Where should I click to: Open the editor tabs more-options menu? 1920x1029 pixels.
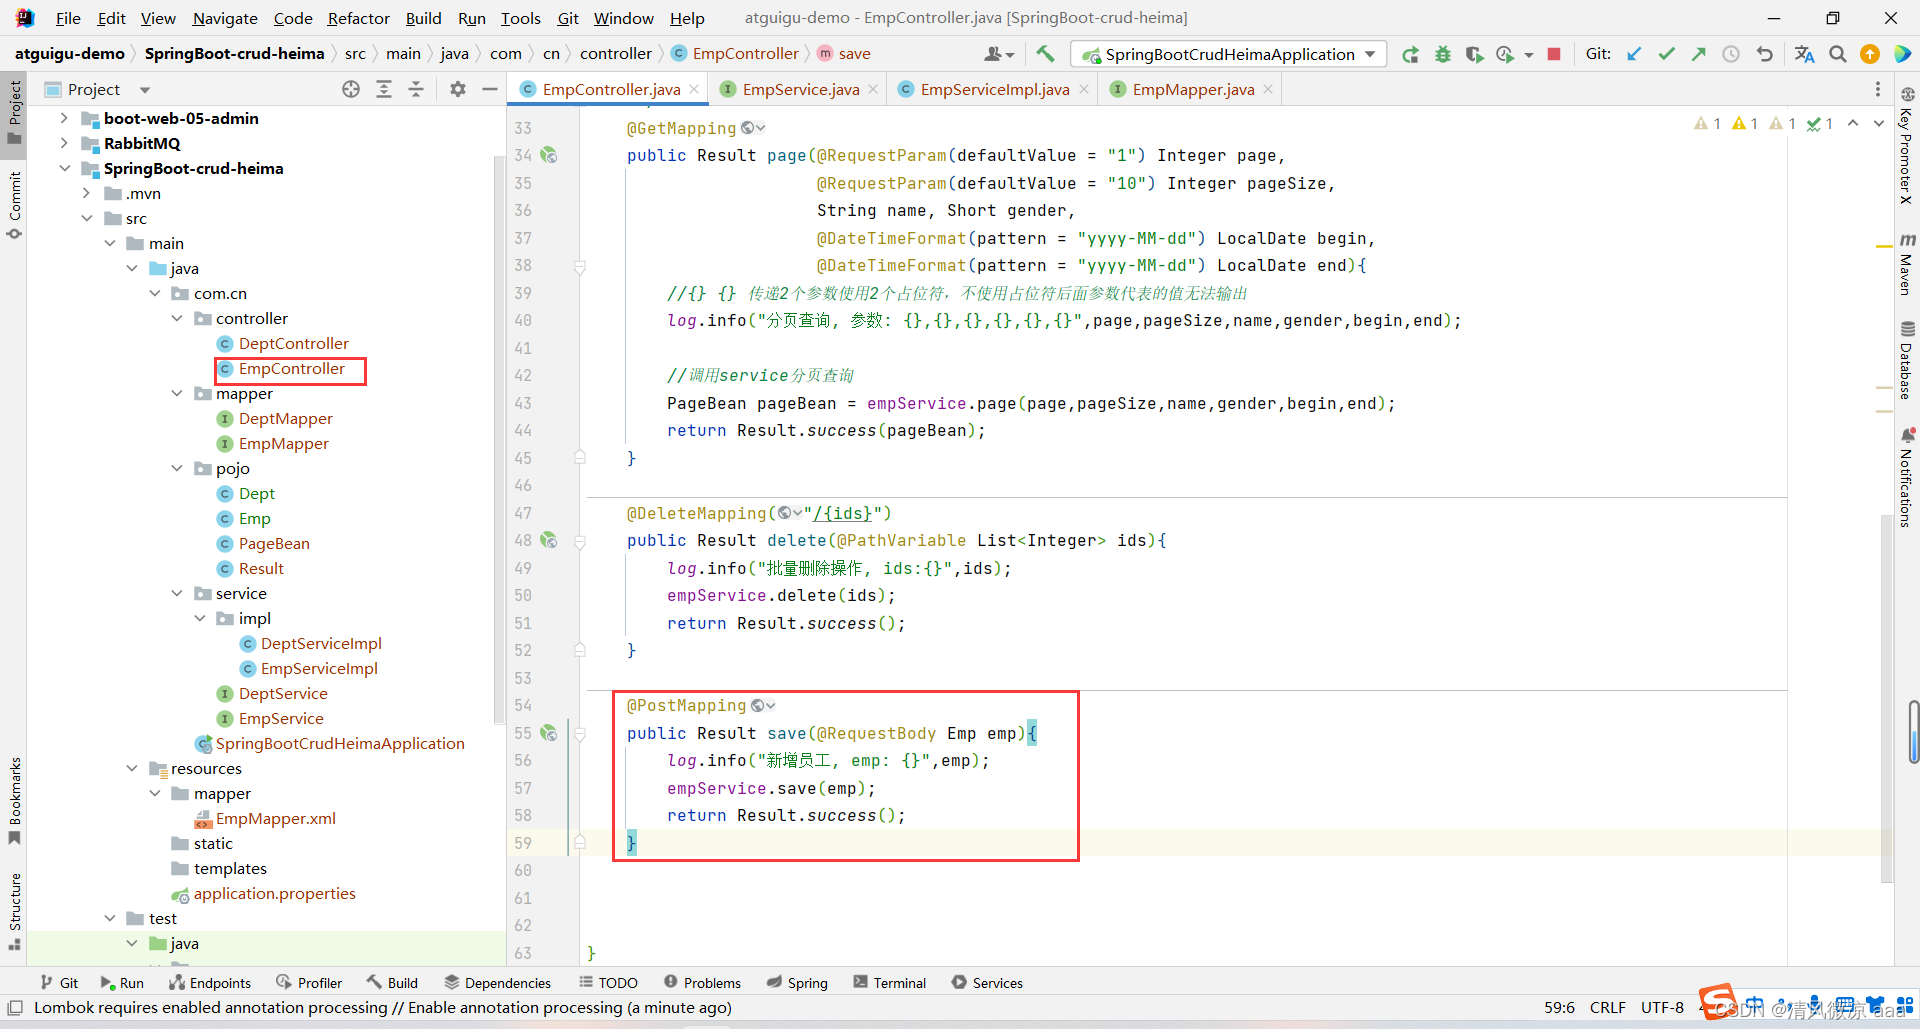pyautogui.click(x=1878, y=89)
